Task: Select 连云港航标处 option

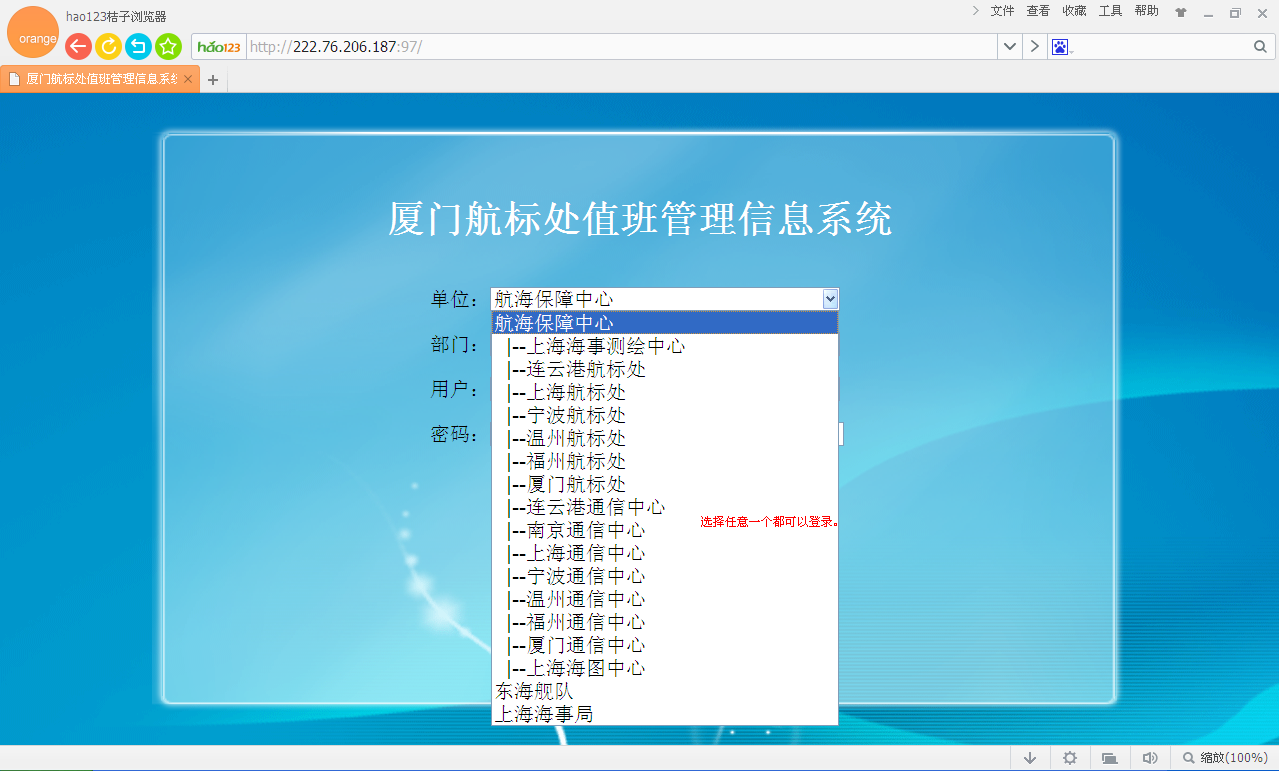Action: [664, 369]
